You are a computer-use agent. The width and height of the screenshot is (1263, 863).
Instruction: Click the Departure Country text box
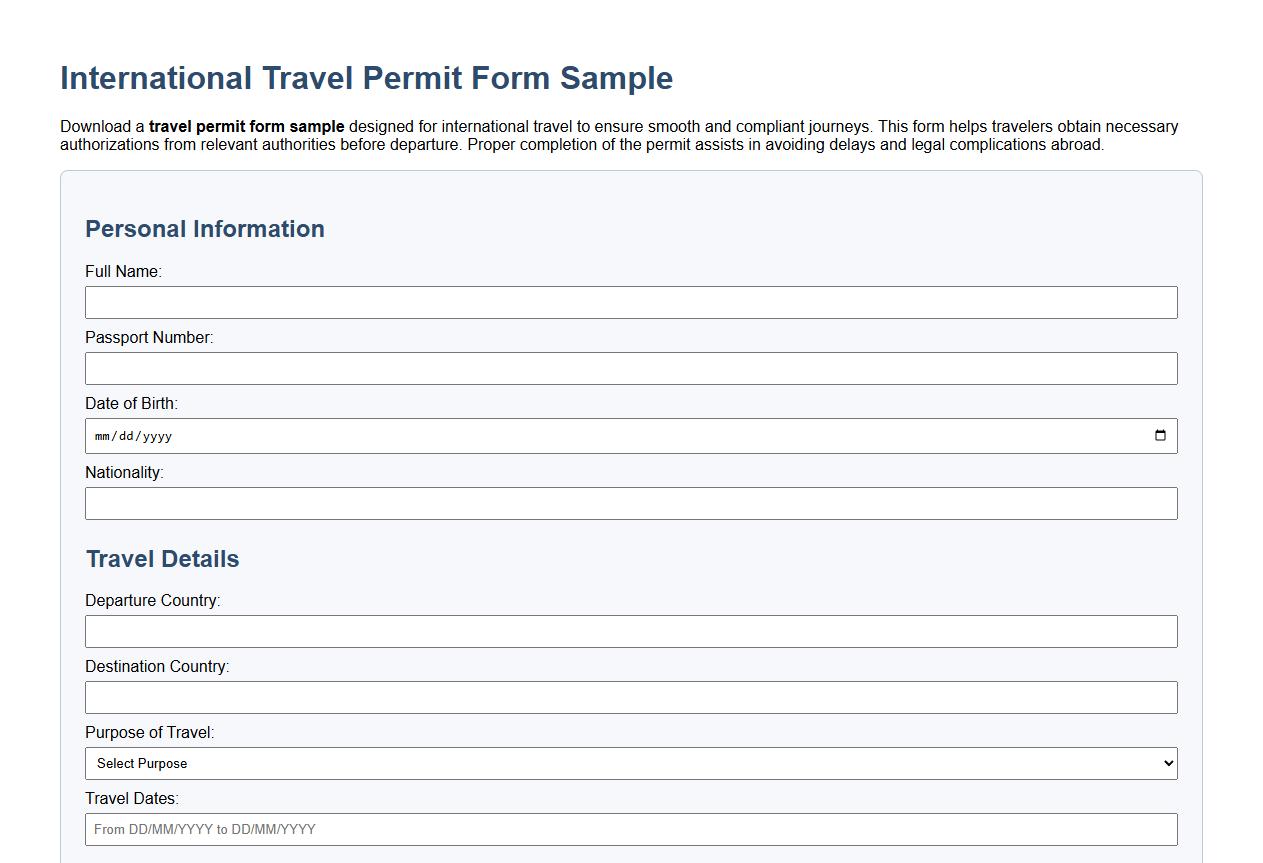click(631, 631)
